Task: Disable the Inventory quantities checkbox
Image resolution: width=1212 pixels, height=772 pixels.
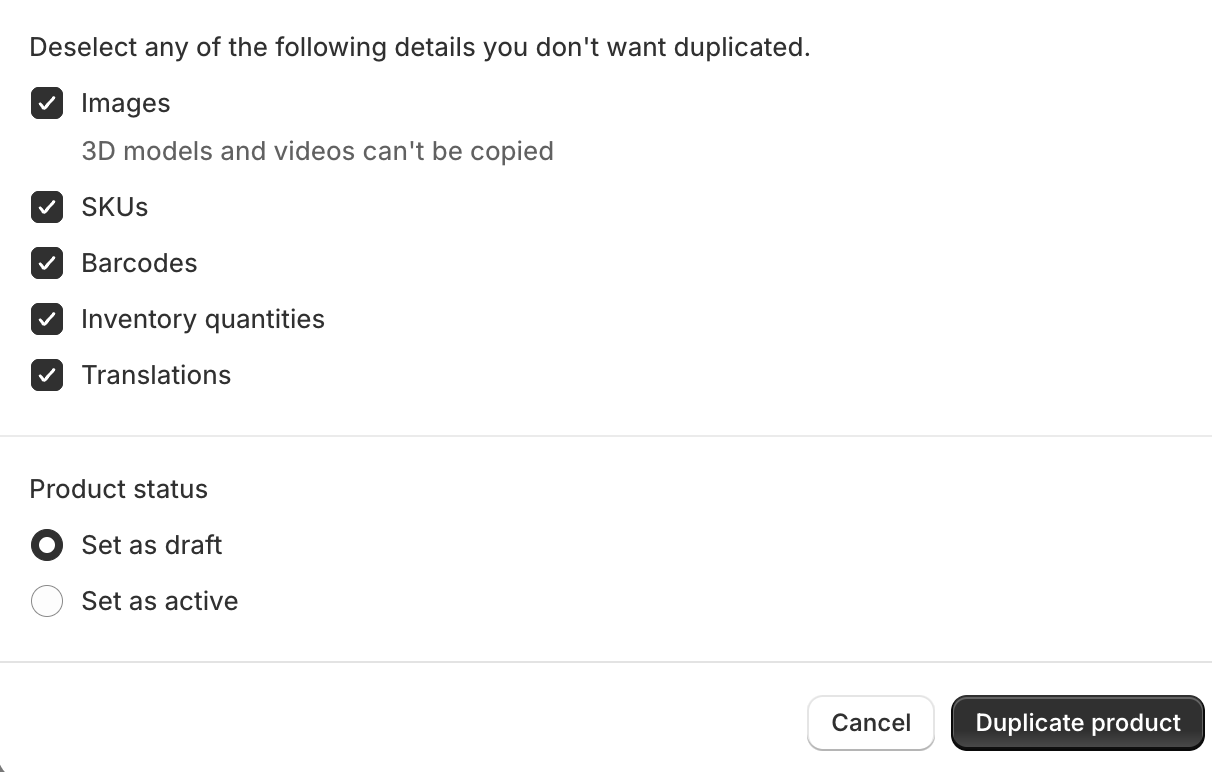Action: 47,319
